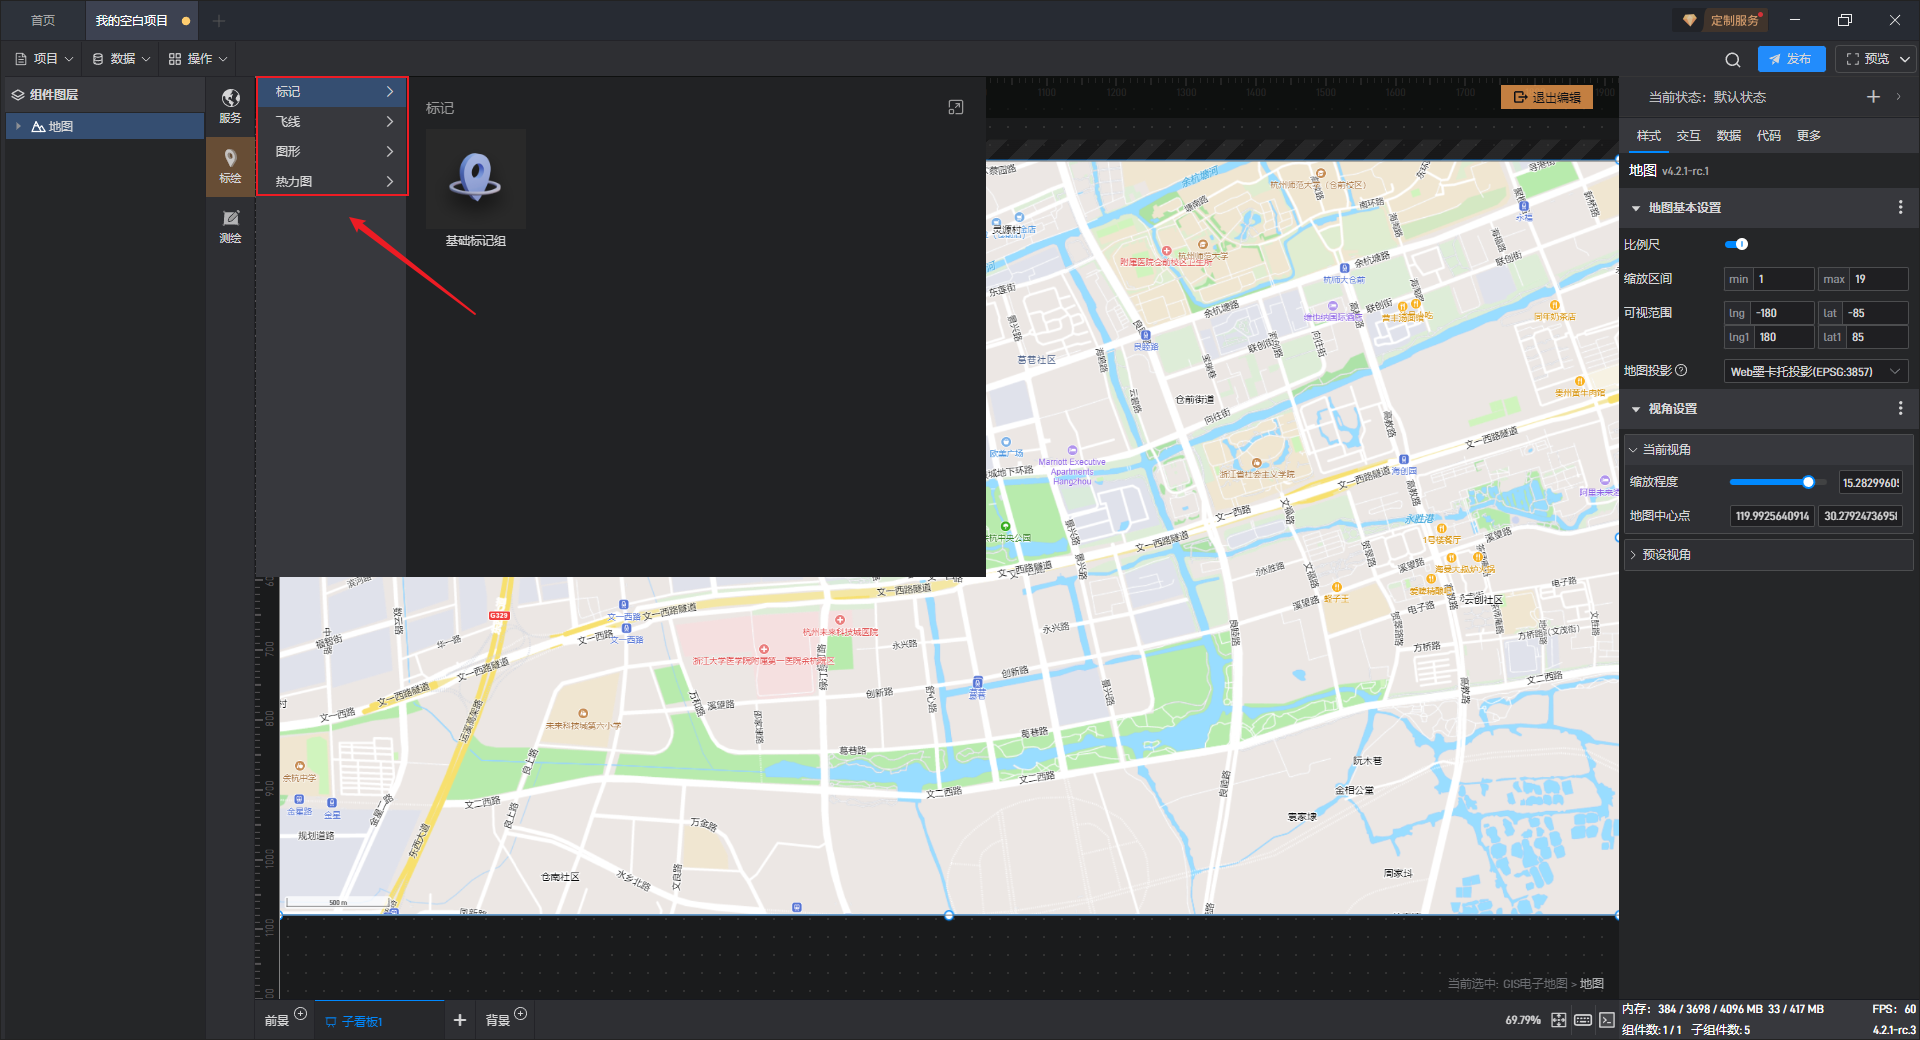Select the 我的空白项目 tab

140,20
